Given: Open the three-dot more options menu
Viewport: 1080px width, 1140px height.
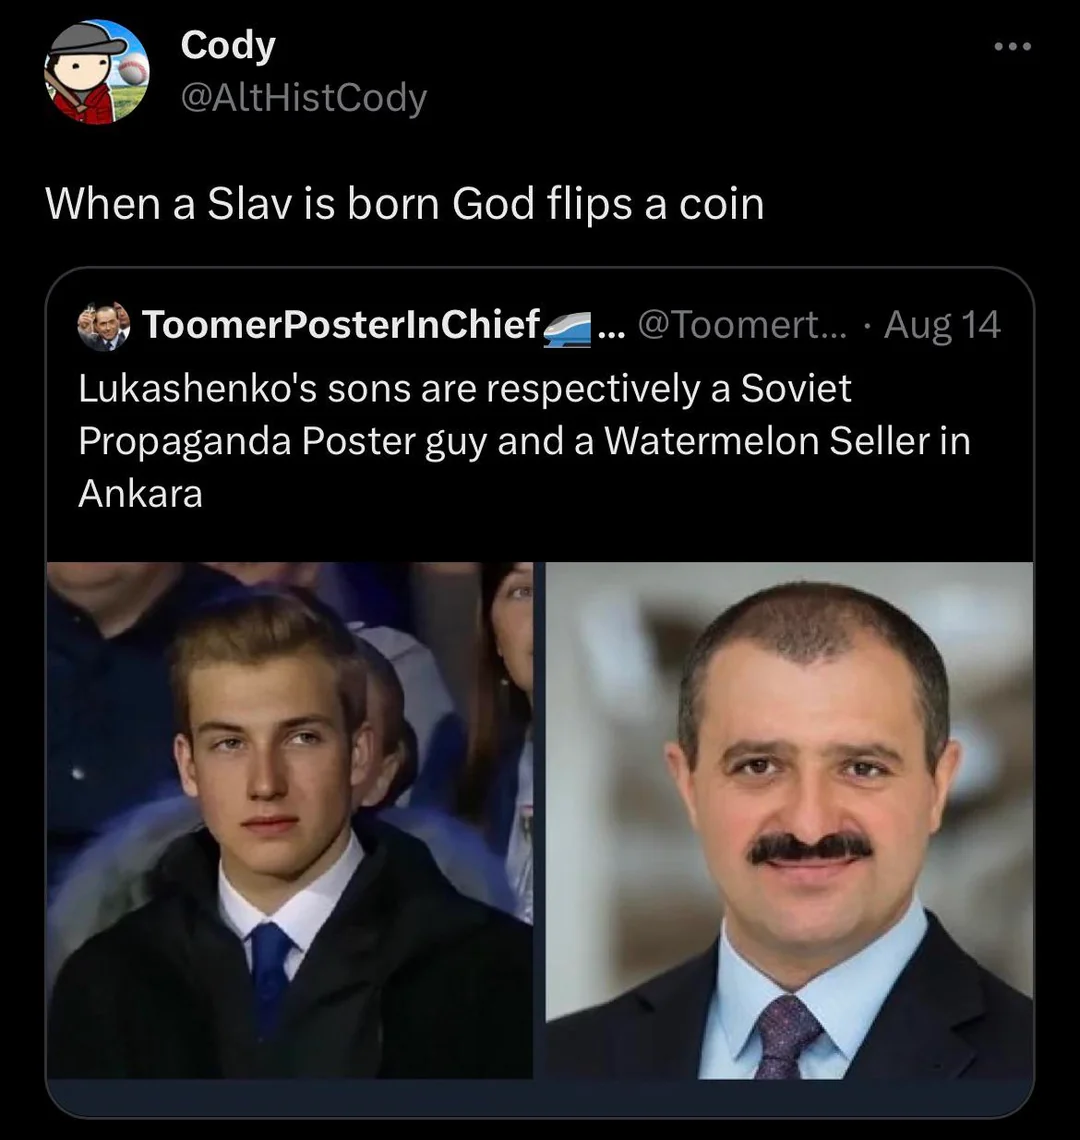Looking at the screenshot, I should (1005, 47).
